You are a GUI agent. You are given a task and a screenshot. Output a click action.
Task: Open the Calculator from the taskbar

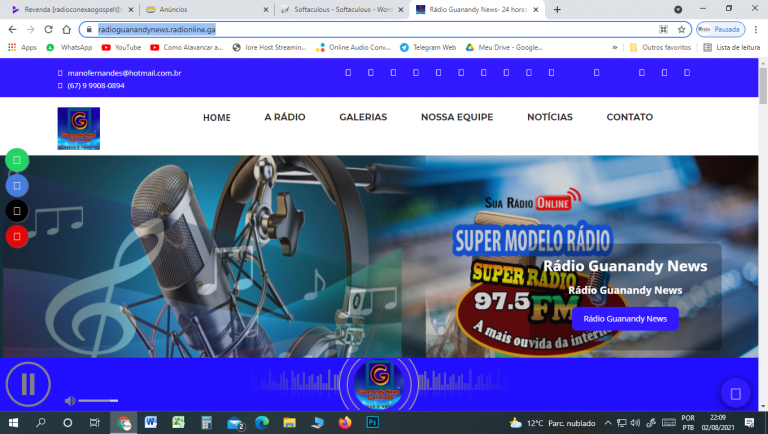tap(206, 423)
